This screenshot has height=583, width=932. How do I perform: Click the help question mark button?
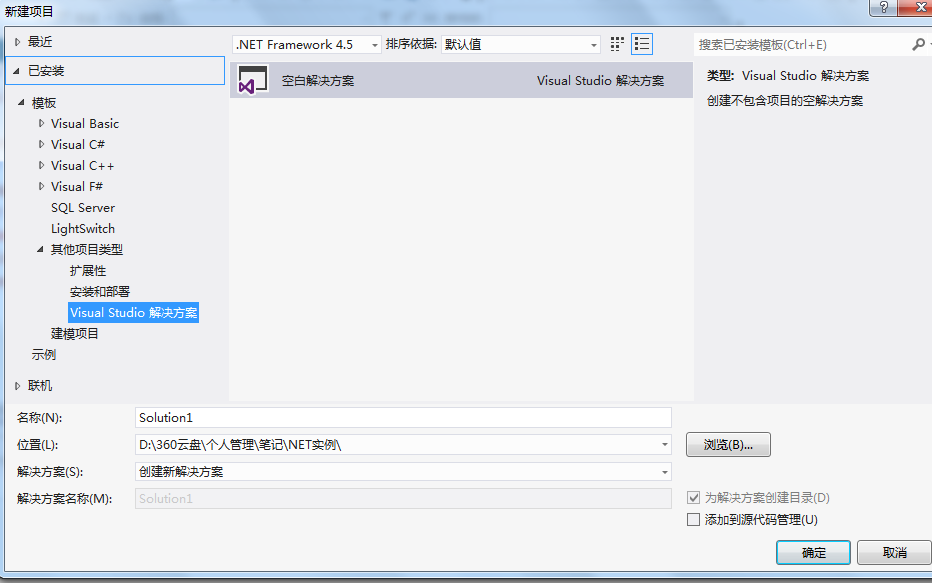884,7
